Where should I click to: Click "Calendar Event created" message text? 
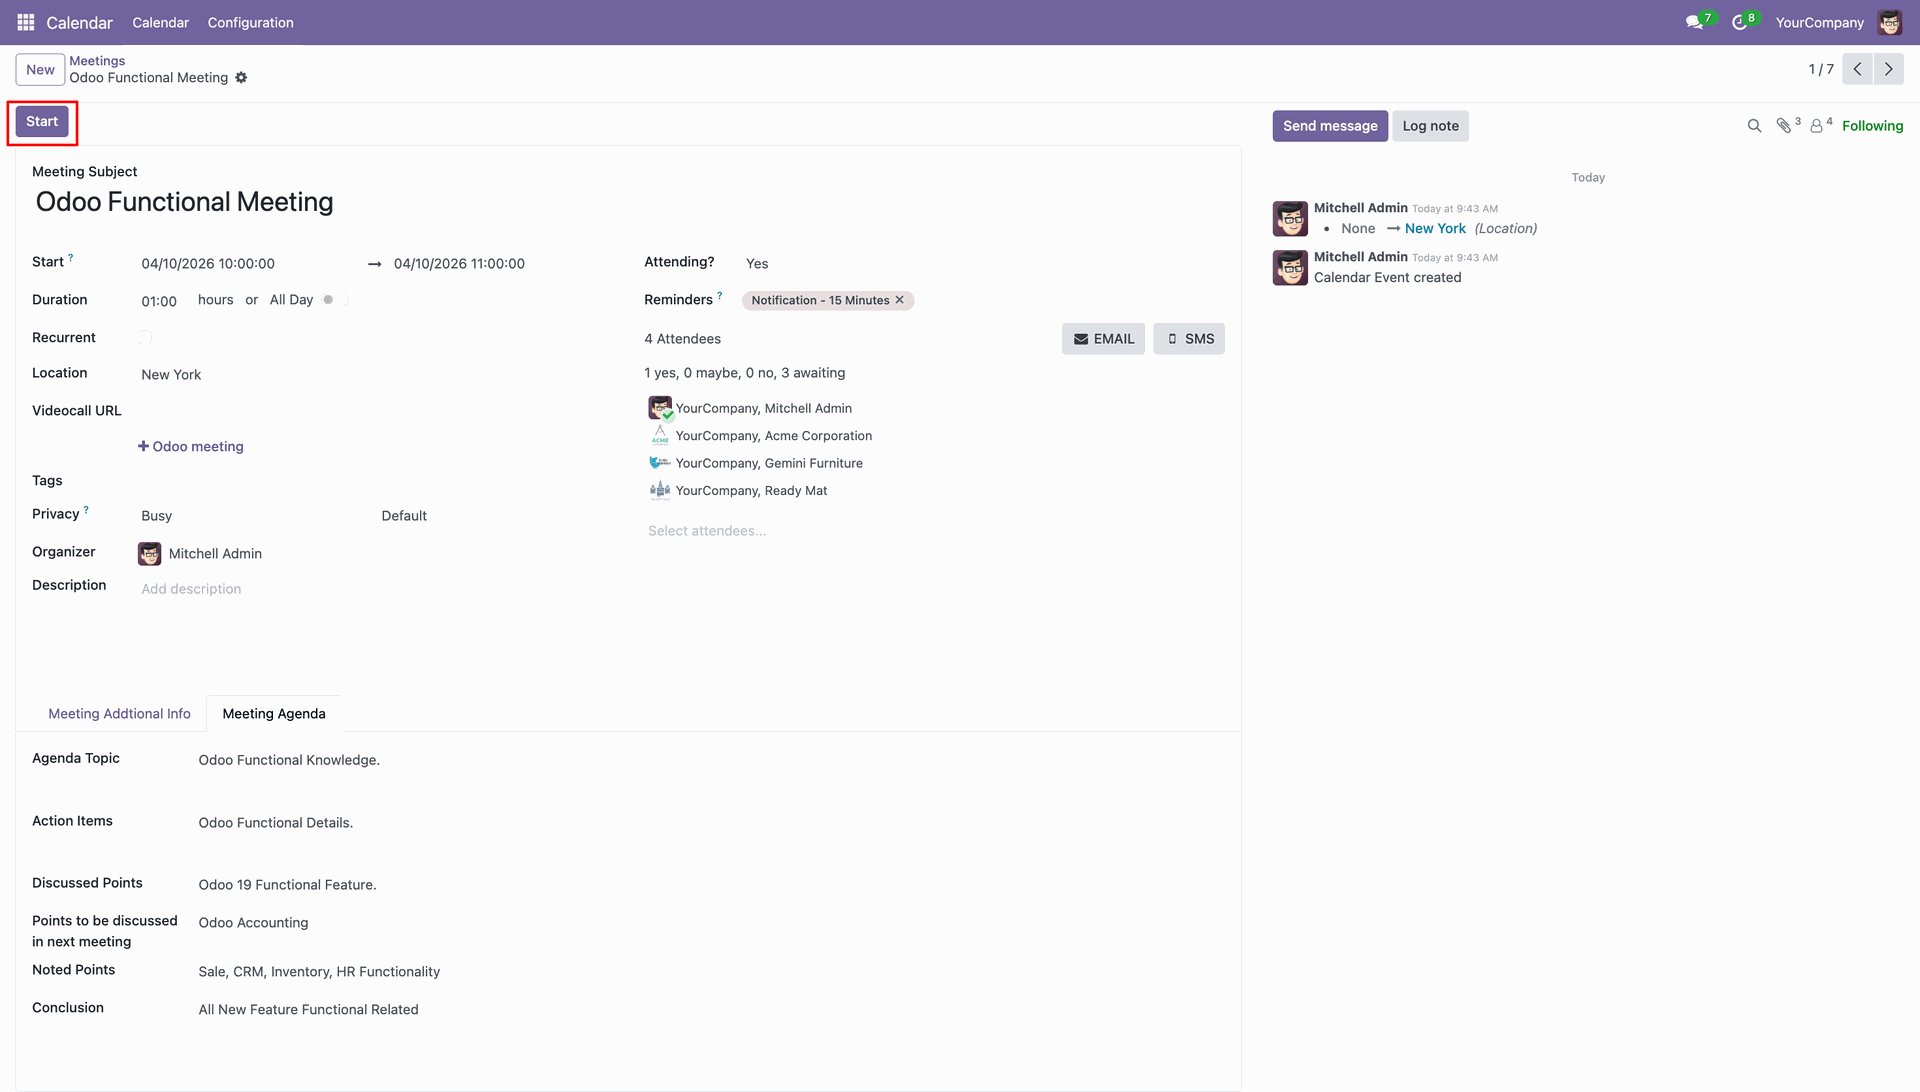pos(1387,278)
